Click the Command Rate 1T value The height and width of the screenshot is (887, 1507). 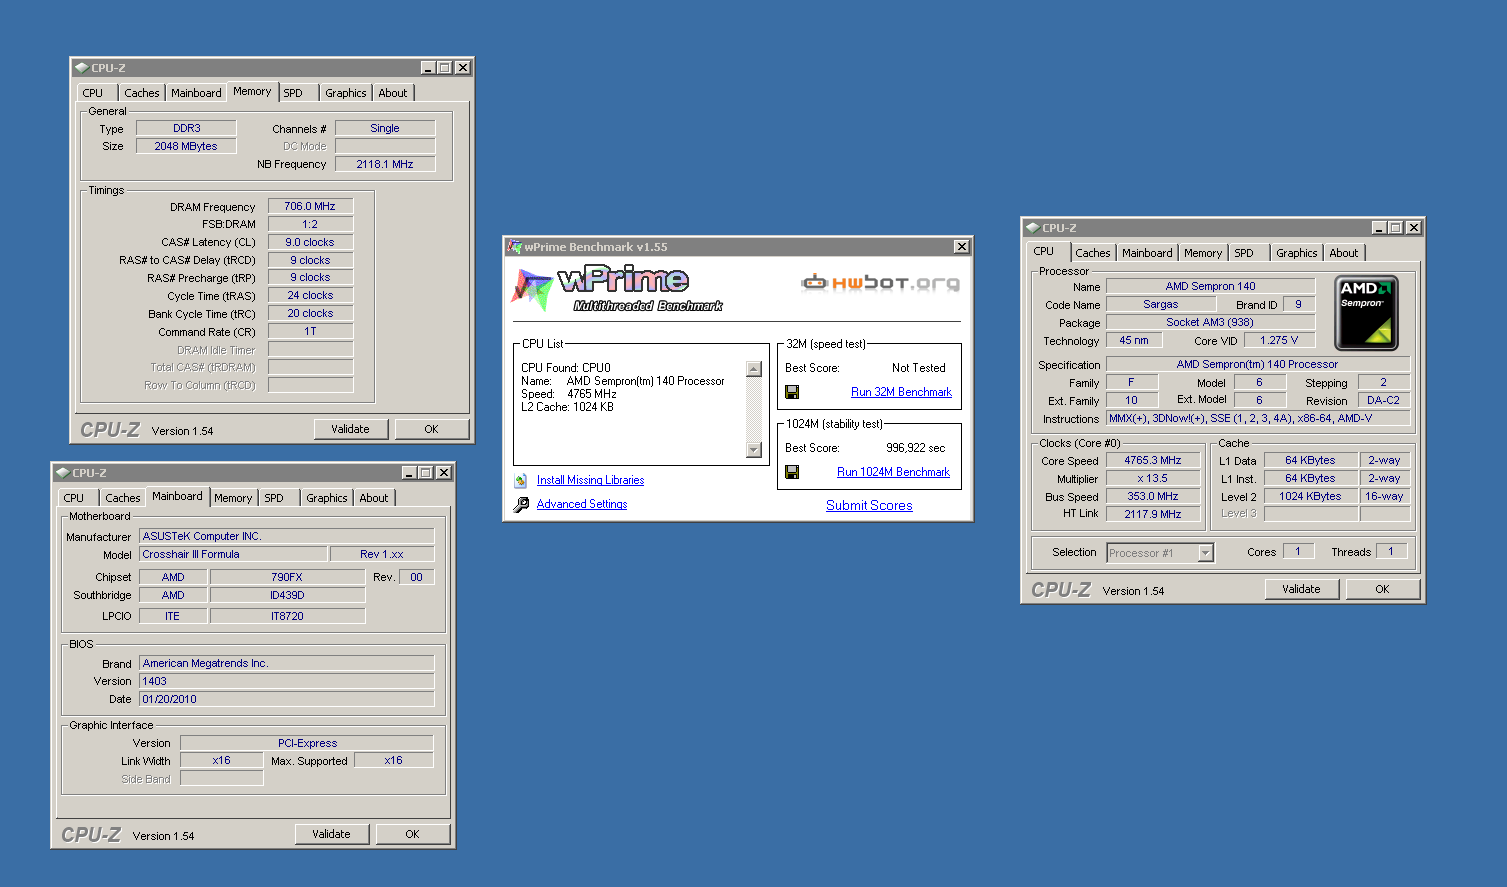click(x=310, y=331)
